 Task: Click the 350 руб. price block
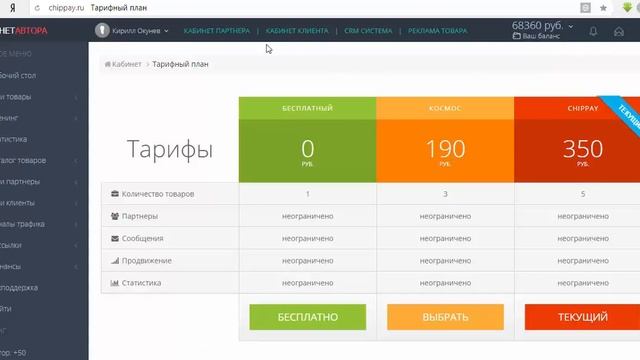click(577, 151)
